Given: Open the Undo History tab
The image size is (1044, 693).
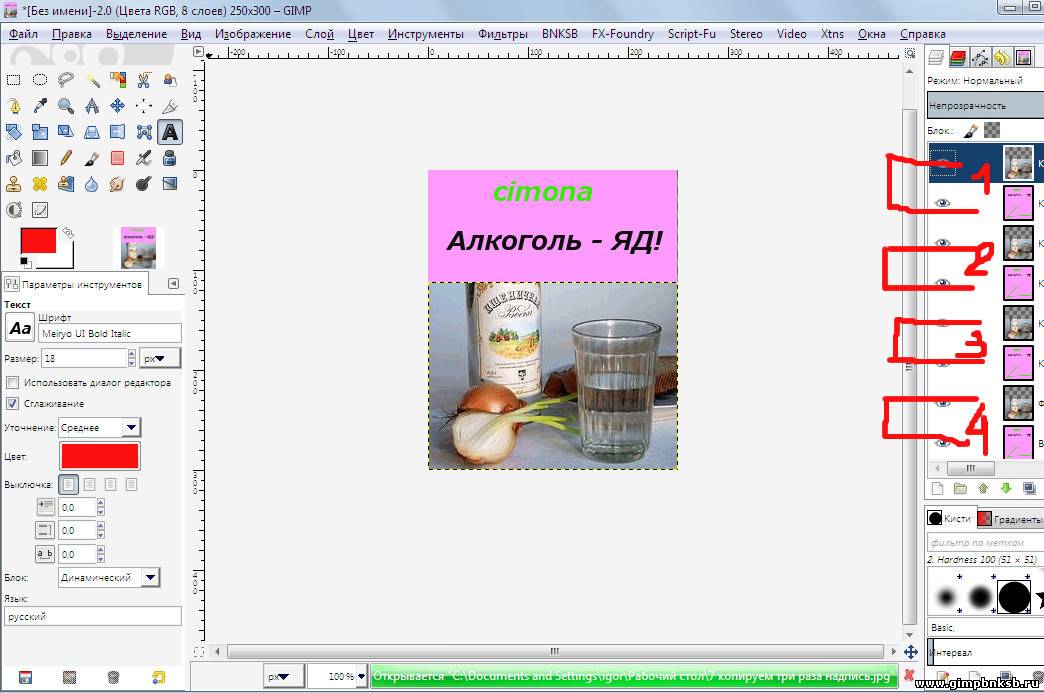Looking at the screenshot, I should (x=1002, y=58).
